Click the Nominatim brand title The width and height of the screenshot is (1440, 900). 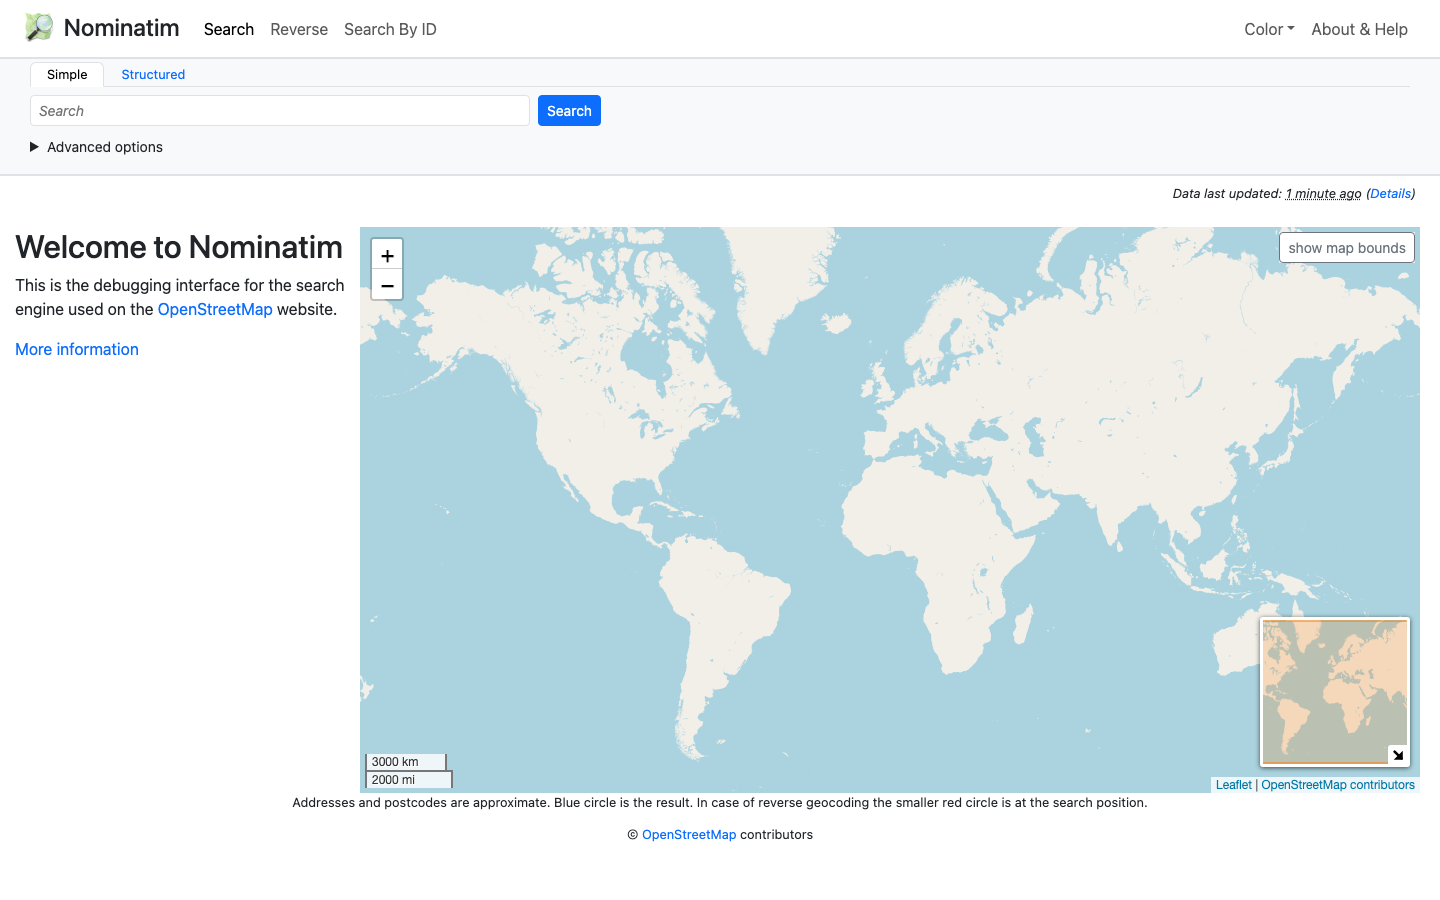tap(122, 28)
